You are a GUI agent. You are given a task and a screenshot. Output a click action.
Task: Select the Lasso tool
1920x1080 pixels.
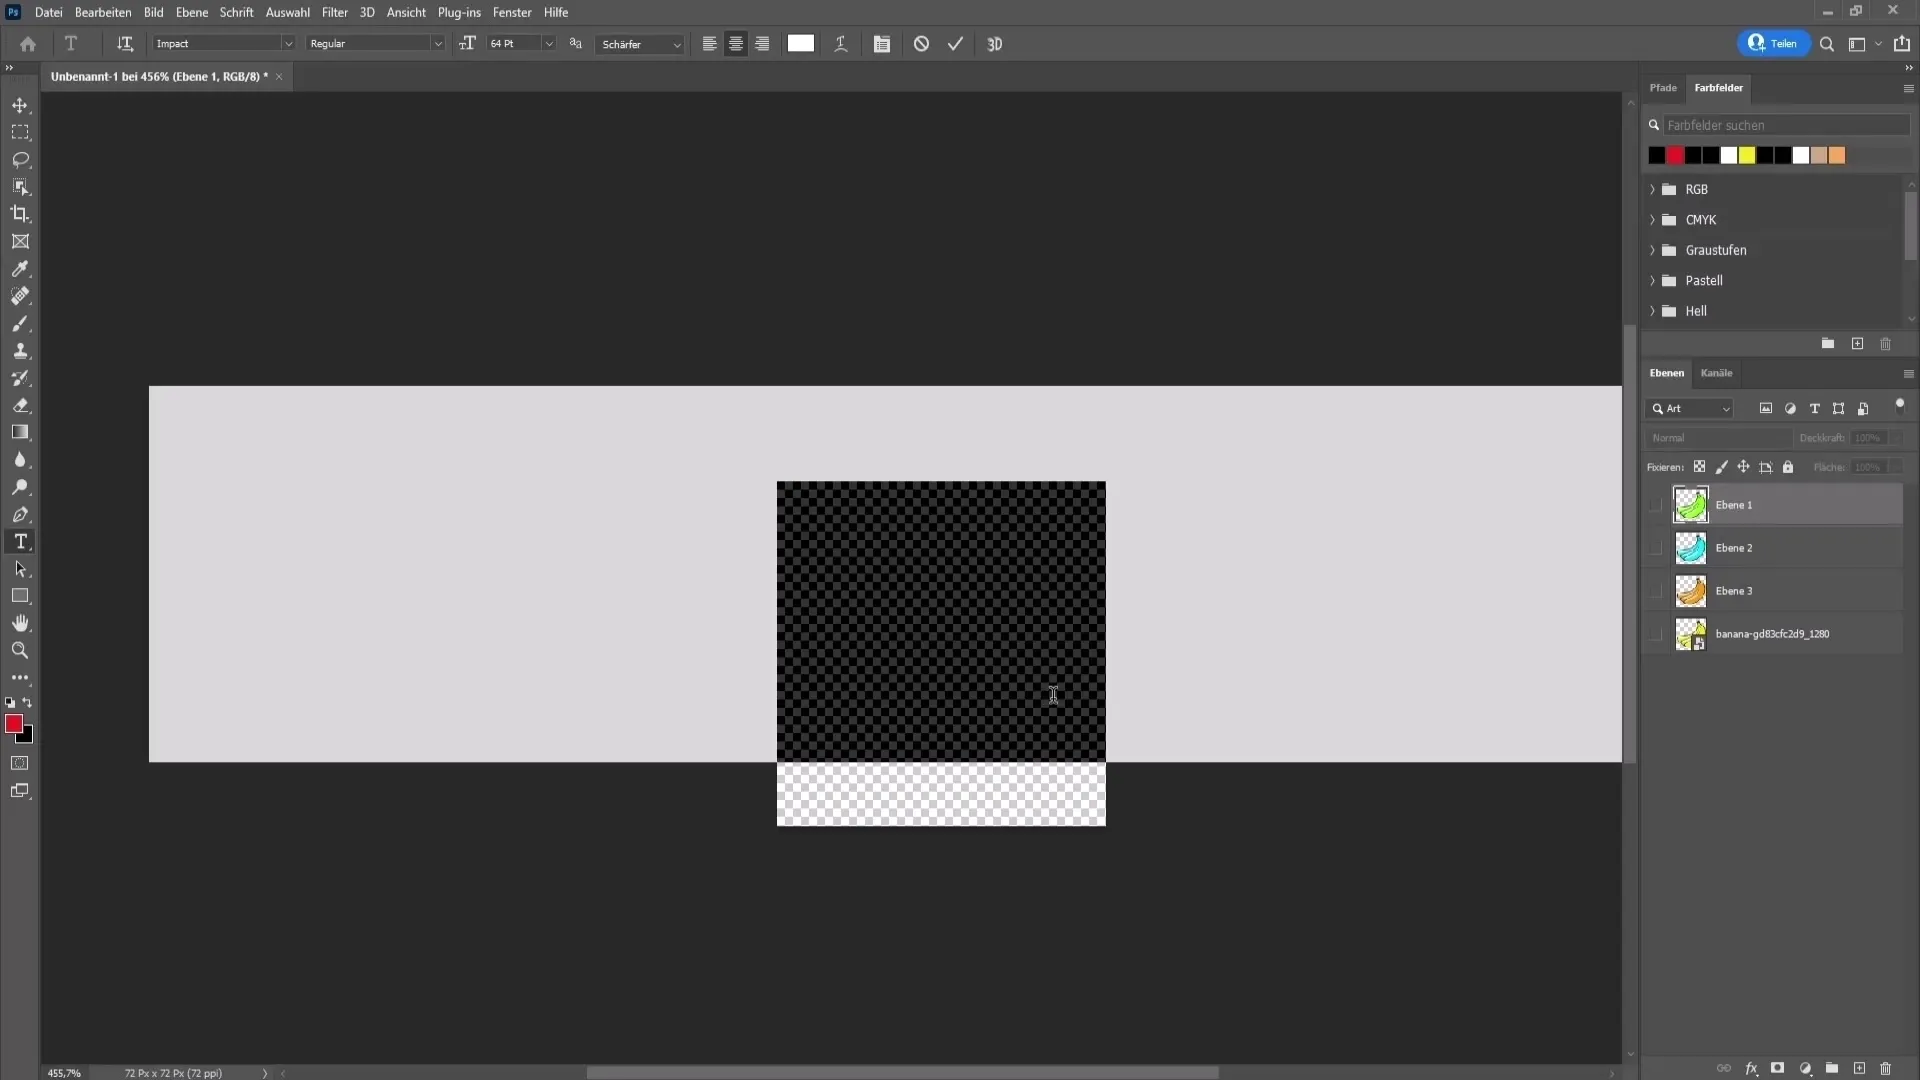[x=20, y=160]
